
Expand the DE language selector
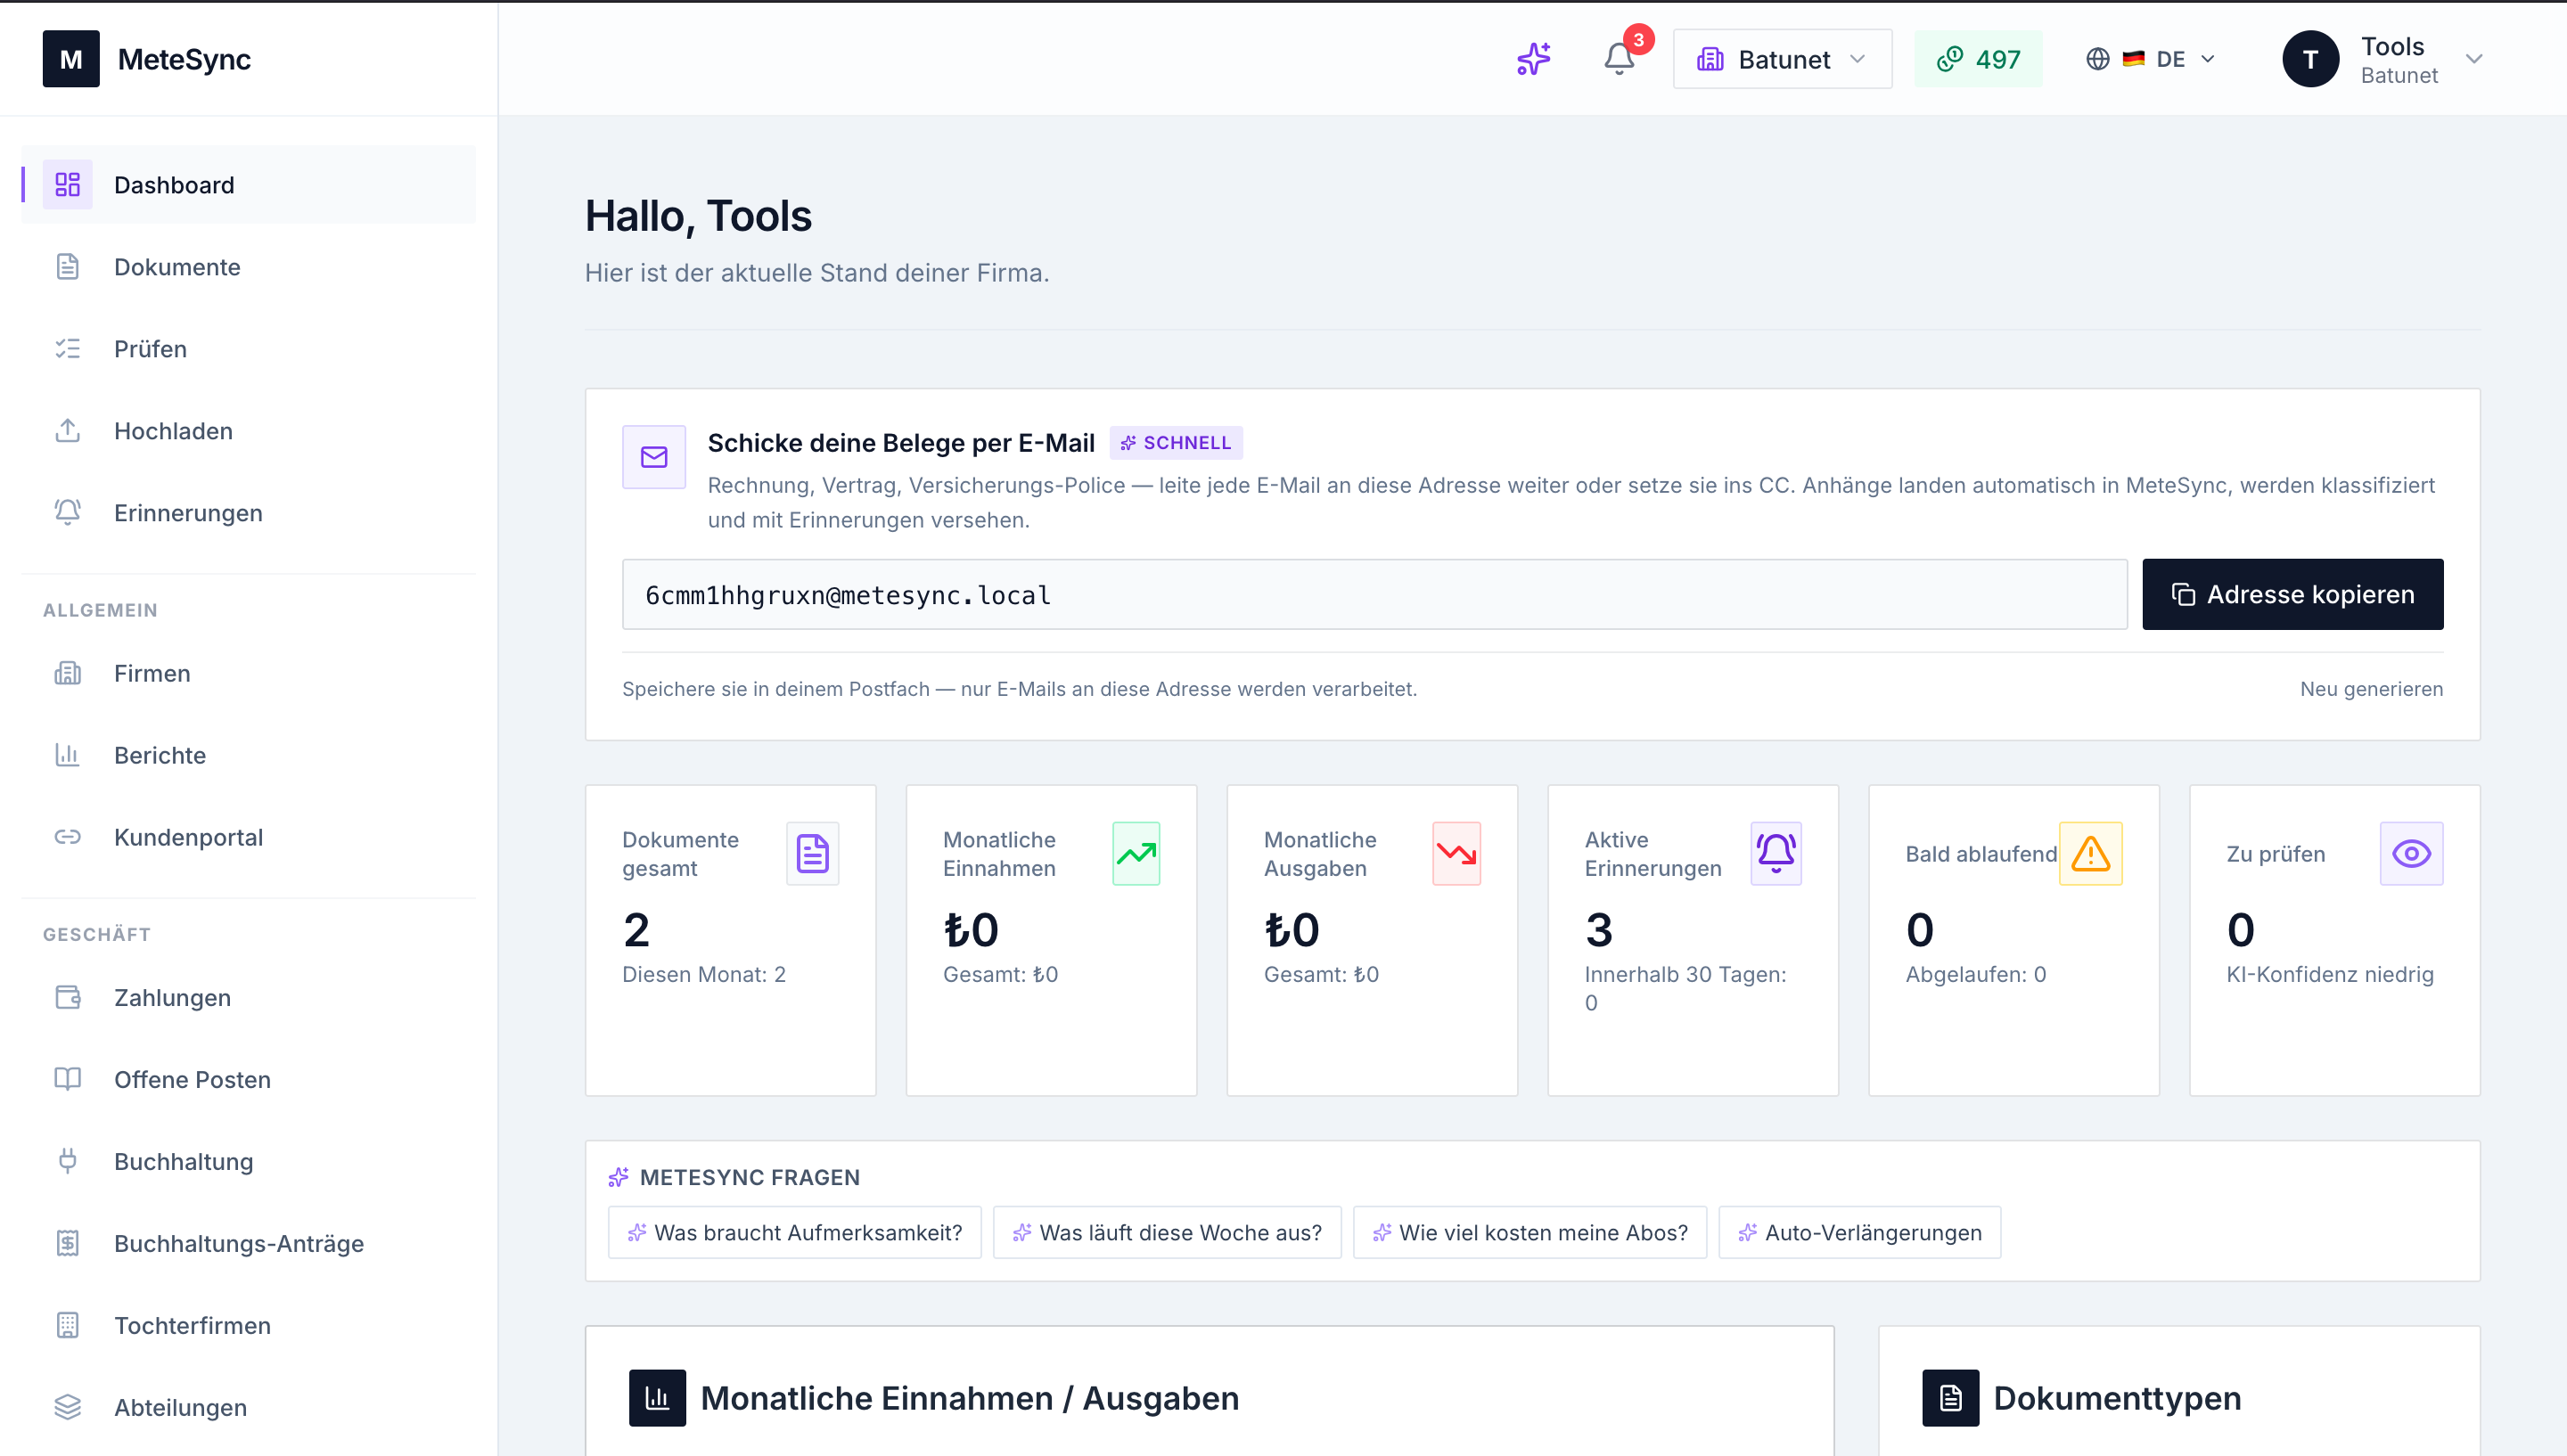point(2151,59)
